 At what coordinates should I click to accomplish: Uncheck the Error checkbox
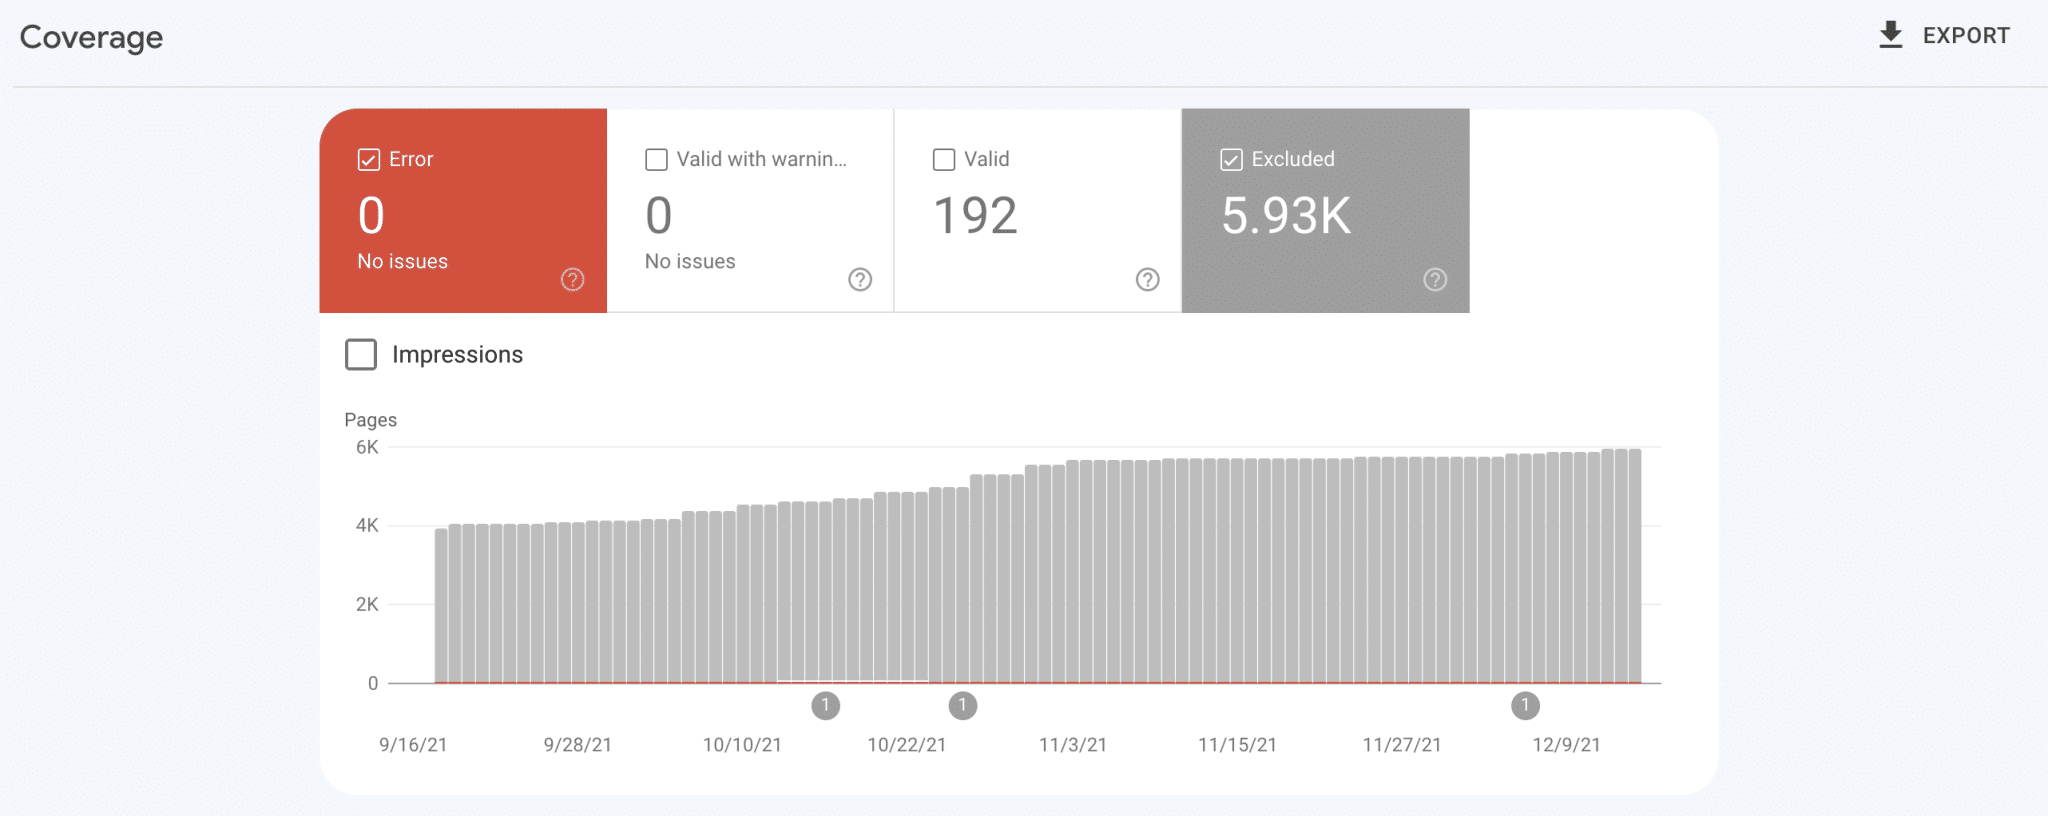369,160
